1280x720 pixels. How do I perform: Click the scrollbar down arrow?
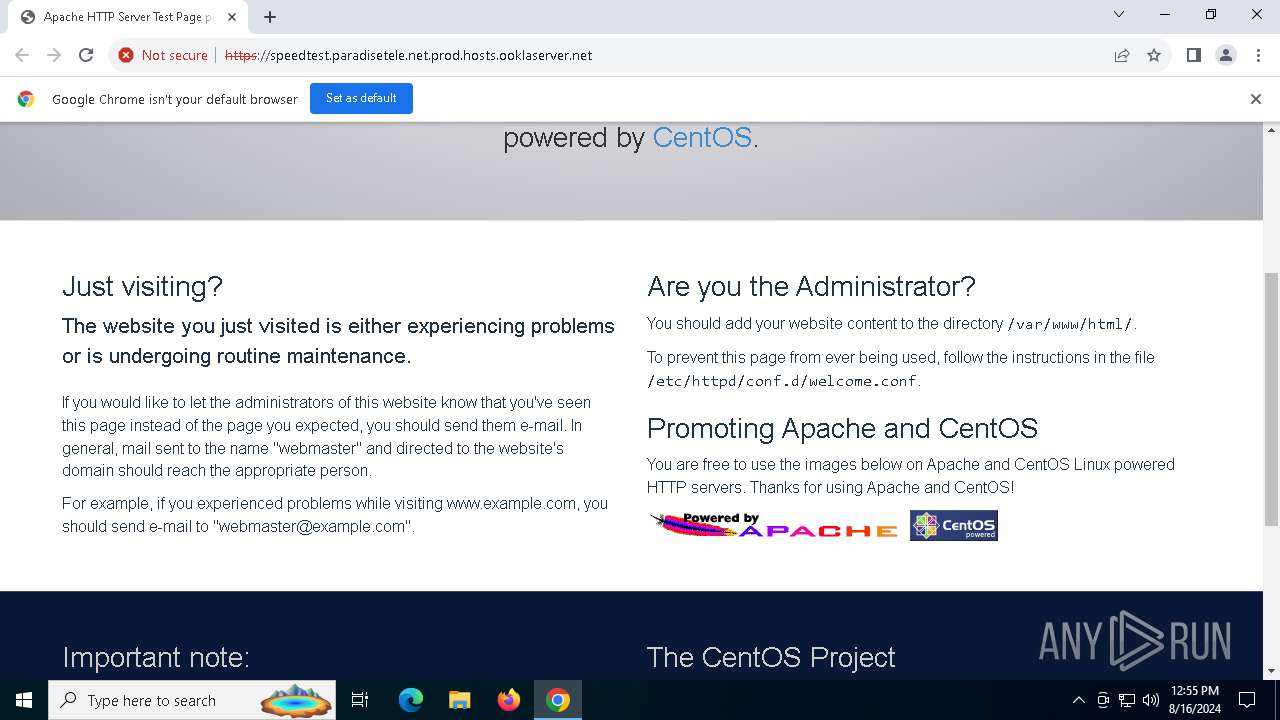1271,671
